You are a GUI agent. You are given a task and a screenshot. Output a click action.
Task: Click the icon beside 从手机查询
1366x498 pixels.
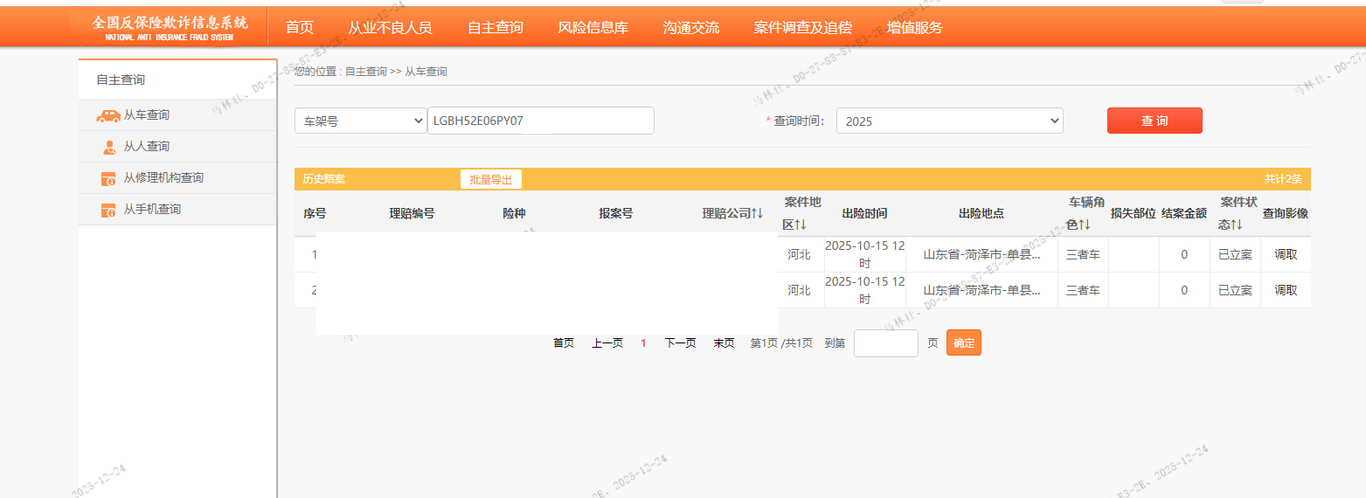[108, 210]
